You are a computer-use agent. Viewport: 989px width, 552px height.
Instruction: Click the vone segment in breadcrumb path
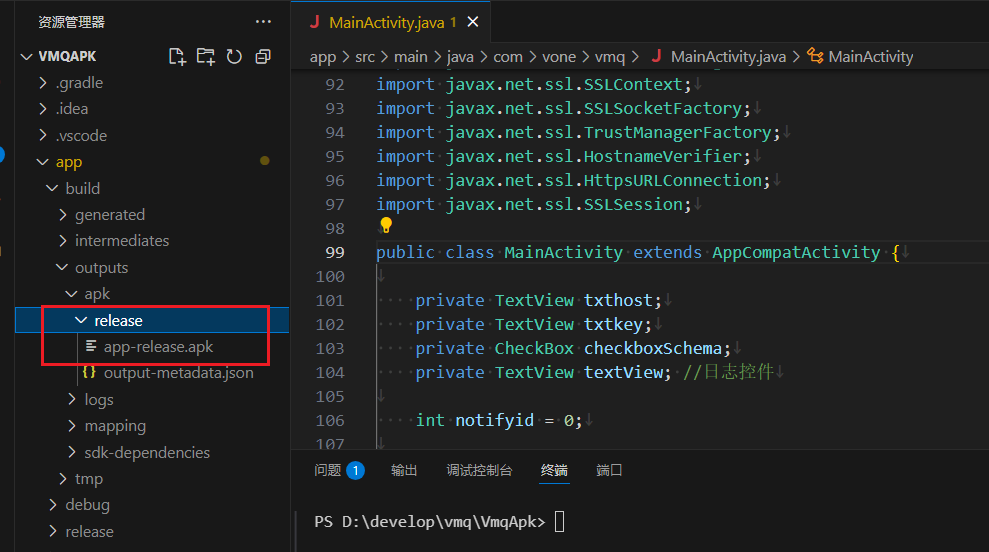pyautogui.click(x=558, y=57)
